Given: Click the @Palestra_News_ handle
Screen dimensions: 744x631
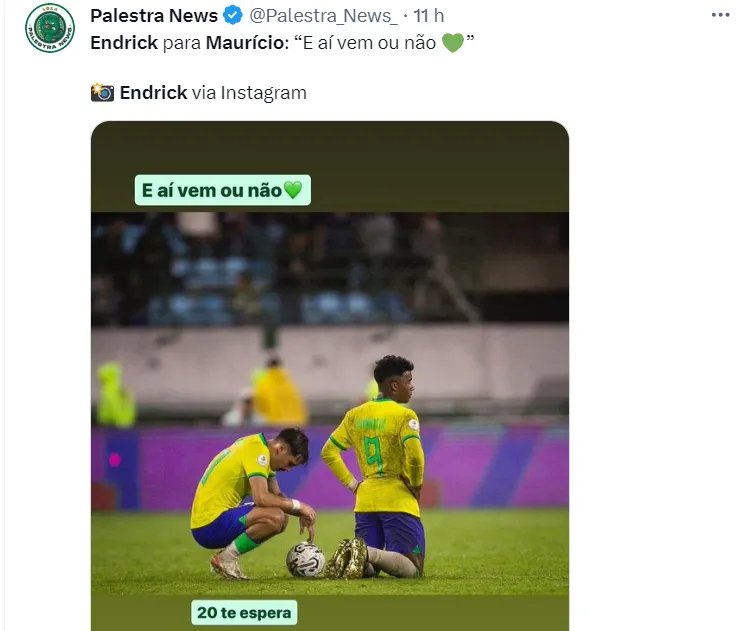Looking at the screenshot, I should [320, 15].
